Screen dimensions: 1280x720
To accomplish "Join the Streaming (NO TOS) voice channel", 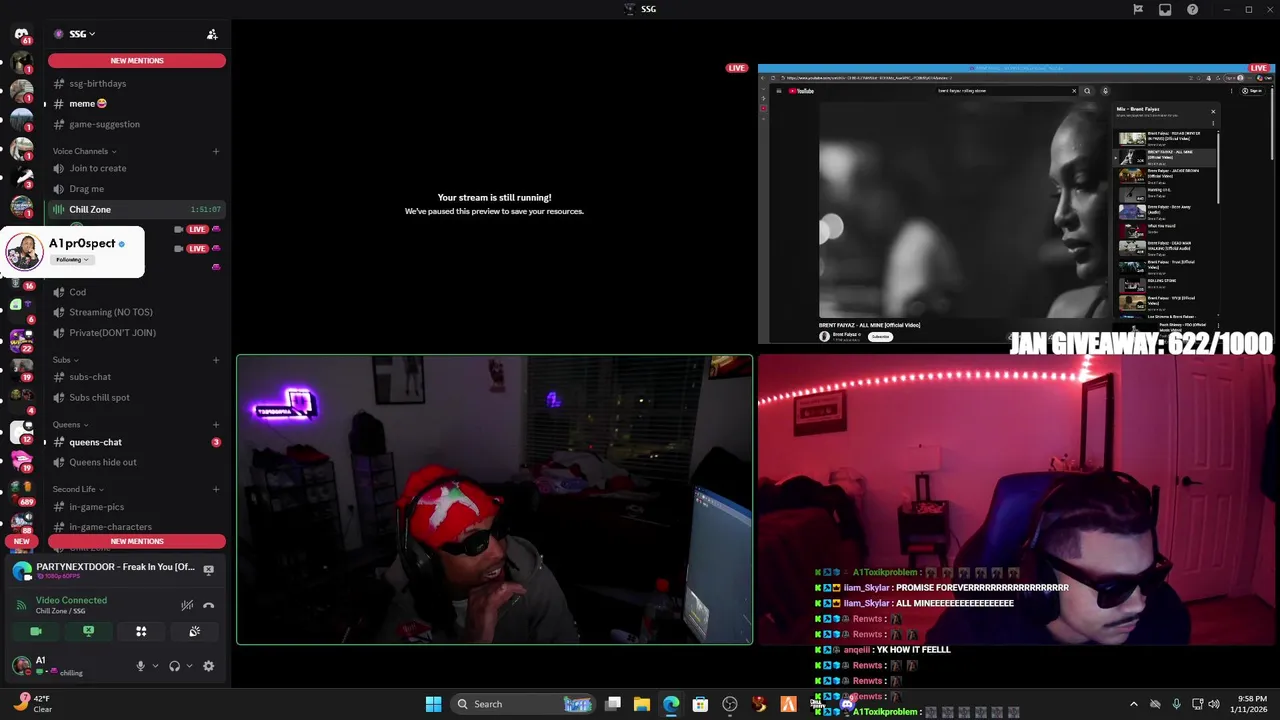I will [x=135, y=312].
